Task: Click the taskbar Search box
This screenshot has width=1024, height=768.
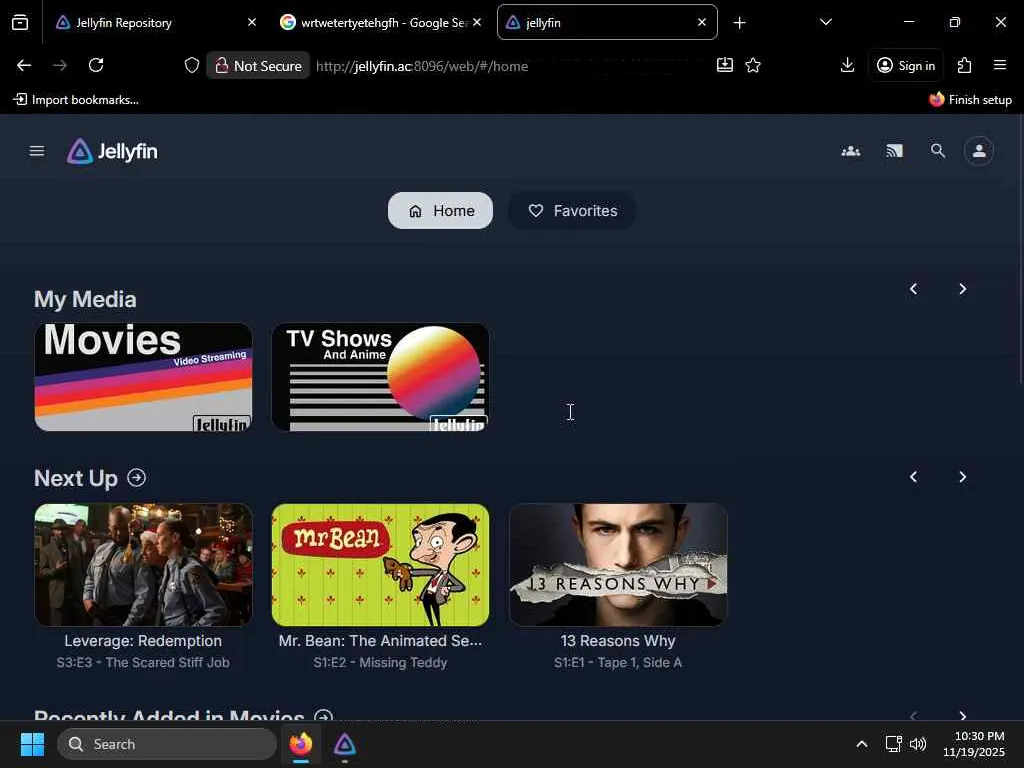Action: [x=167, y=744]
